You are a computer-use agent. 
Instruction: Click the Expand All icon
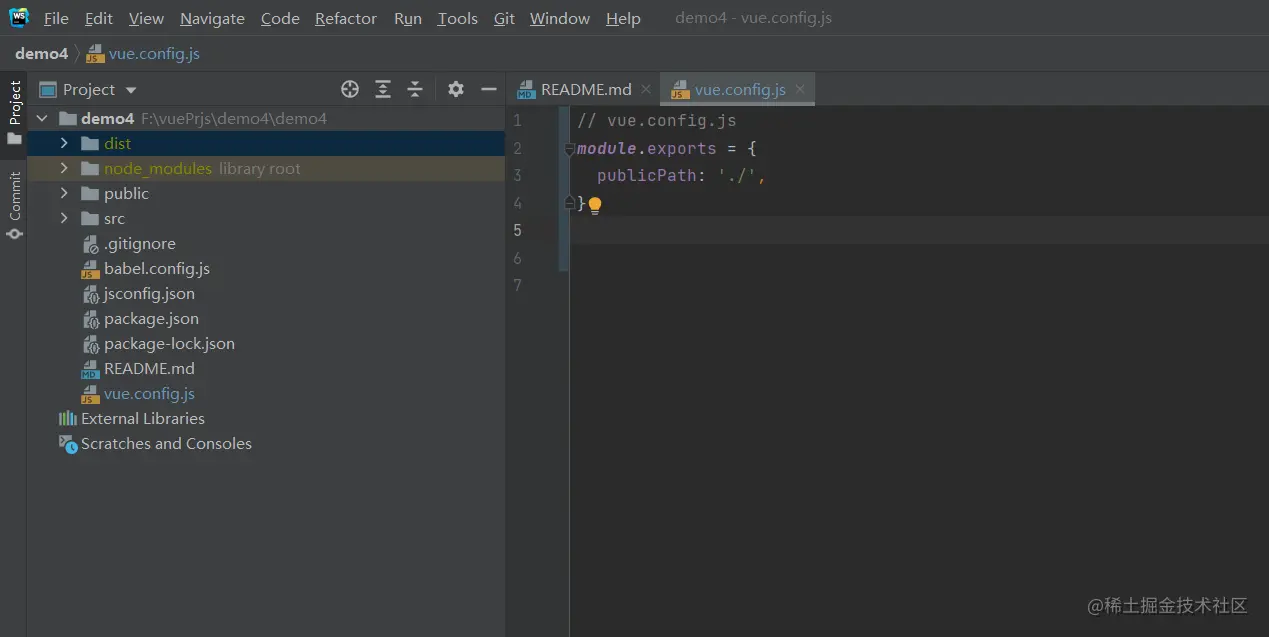pyautogui.click(x=383, y=89)
